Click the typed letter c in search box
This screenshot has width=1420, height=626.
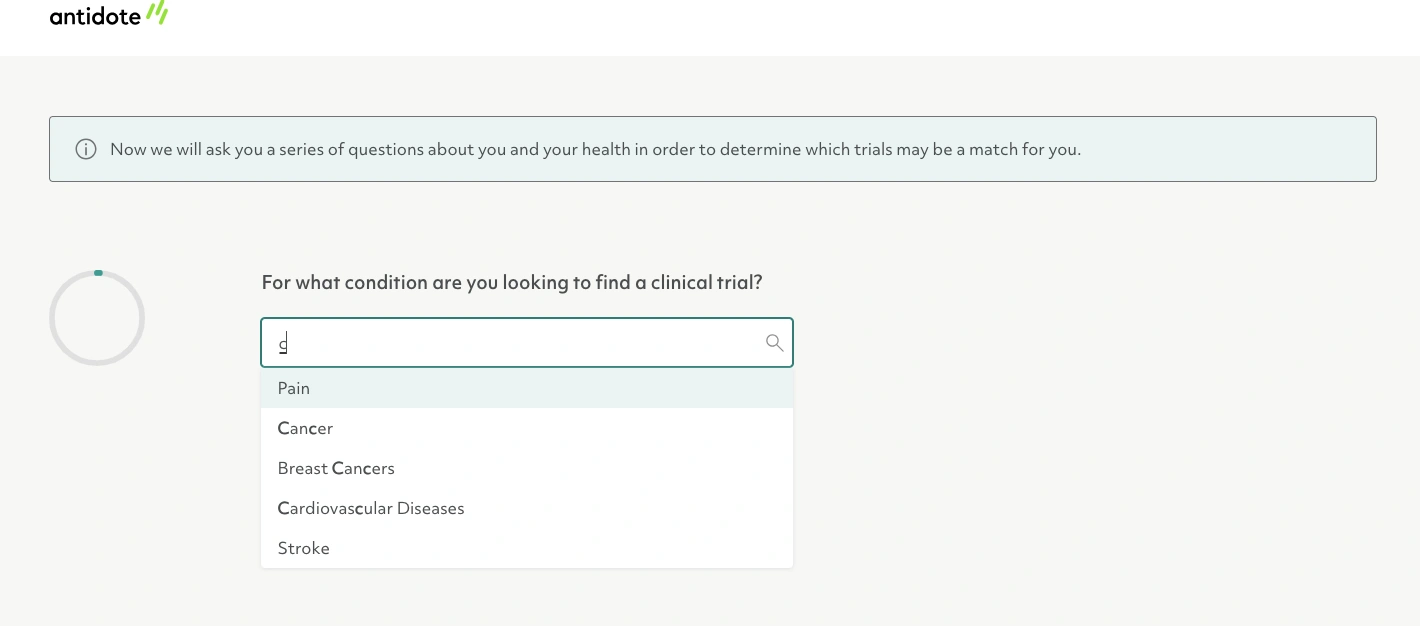click(x=283, y=344)
